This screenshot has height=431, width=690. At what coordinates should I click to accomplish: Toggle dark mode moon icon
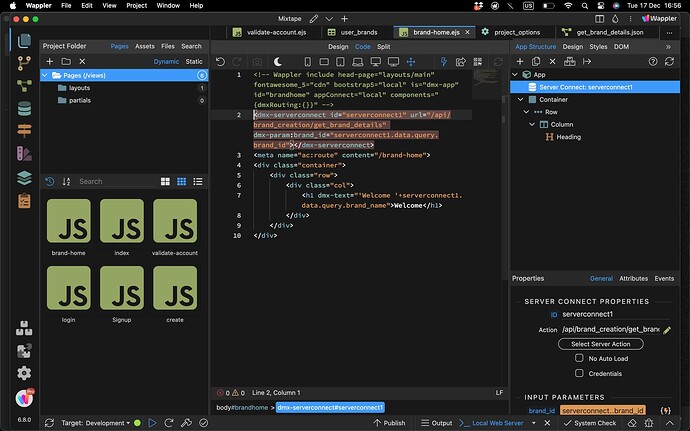point(278,62)
